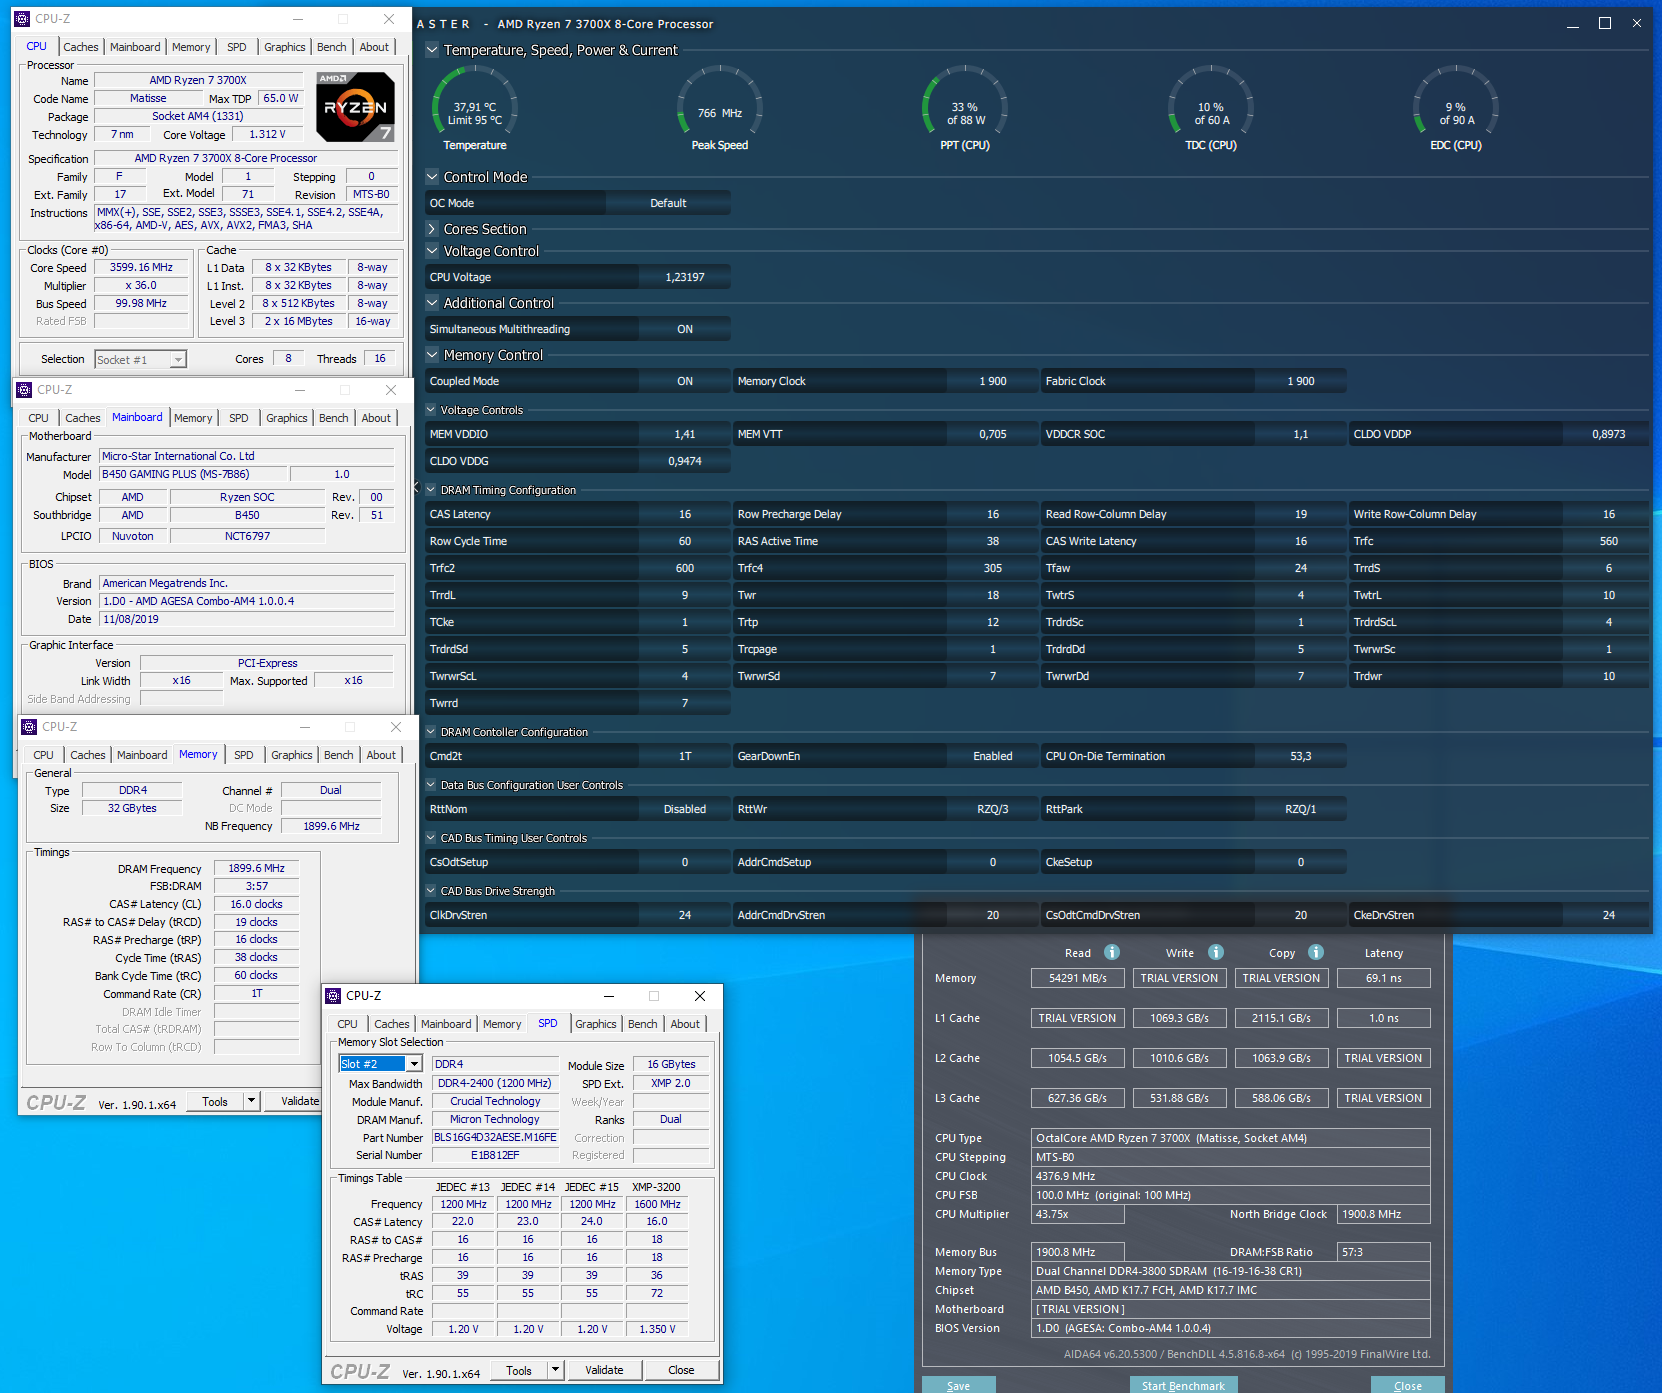Click the EDC (CPU) gauge

point(1455,108)
